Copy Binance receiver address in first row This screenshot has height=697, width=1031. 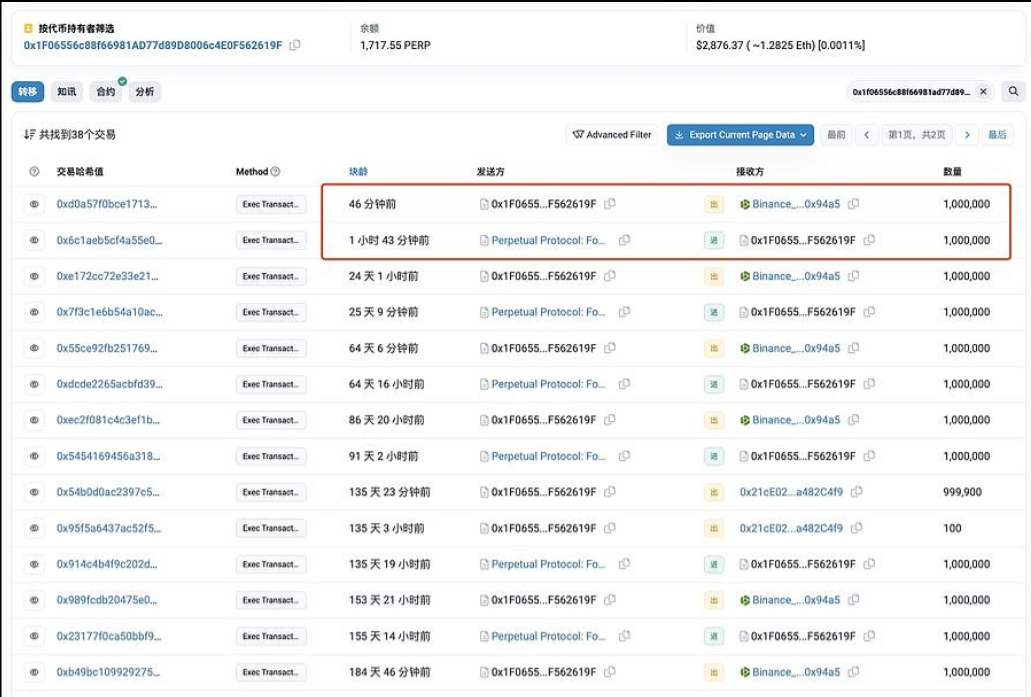(853, 204)
